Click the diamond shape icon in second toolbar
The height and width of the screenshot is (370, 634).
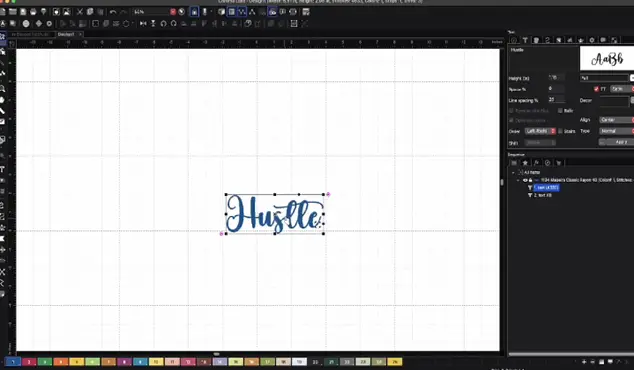(x=39, y=23)
